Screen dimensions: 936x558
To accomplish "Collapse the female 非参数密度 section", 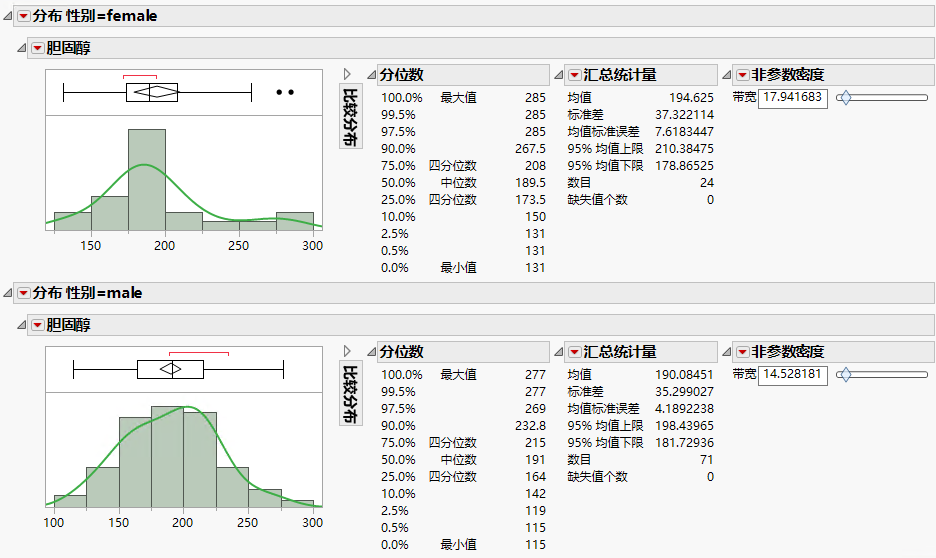I will [726, 75].
